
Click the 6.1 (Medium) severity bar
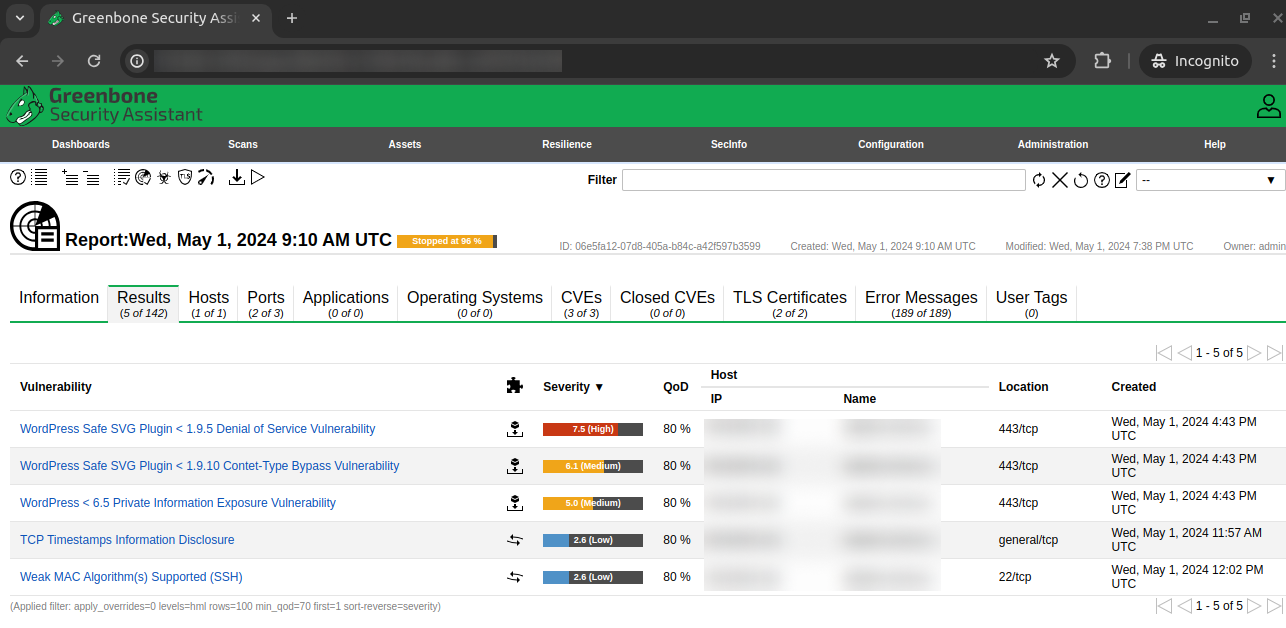click(593, 466)
